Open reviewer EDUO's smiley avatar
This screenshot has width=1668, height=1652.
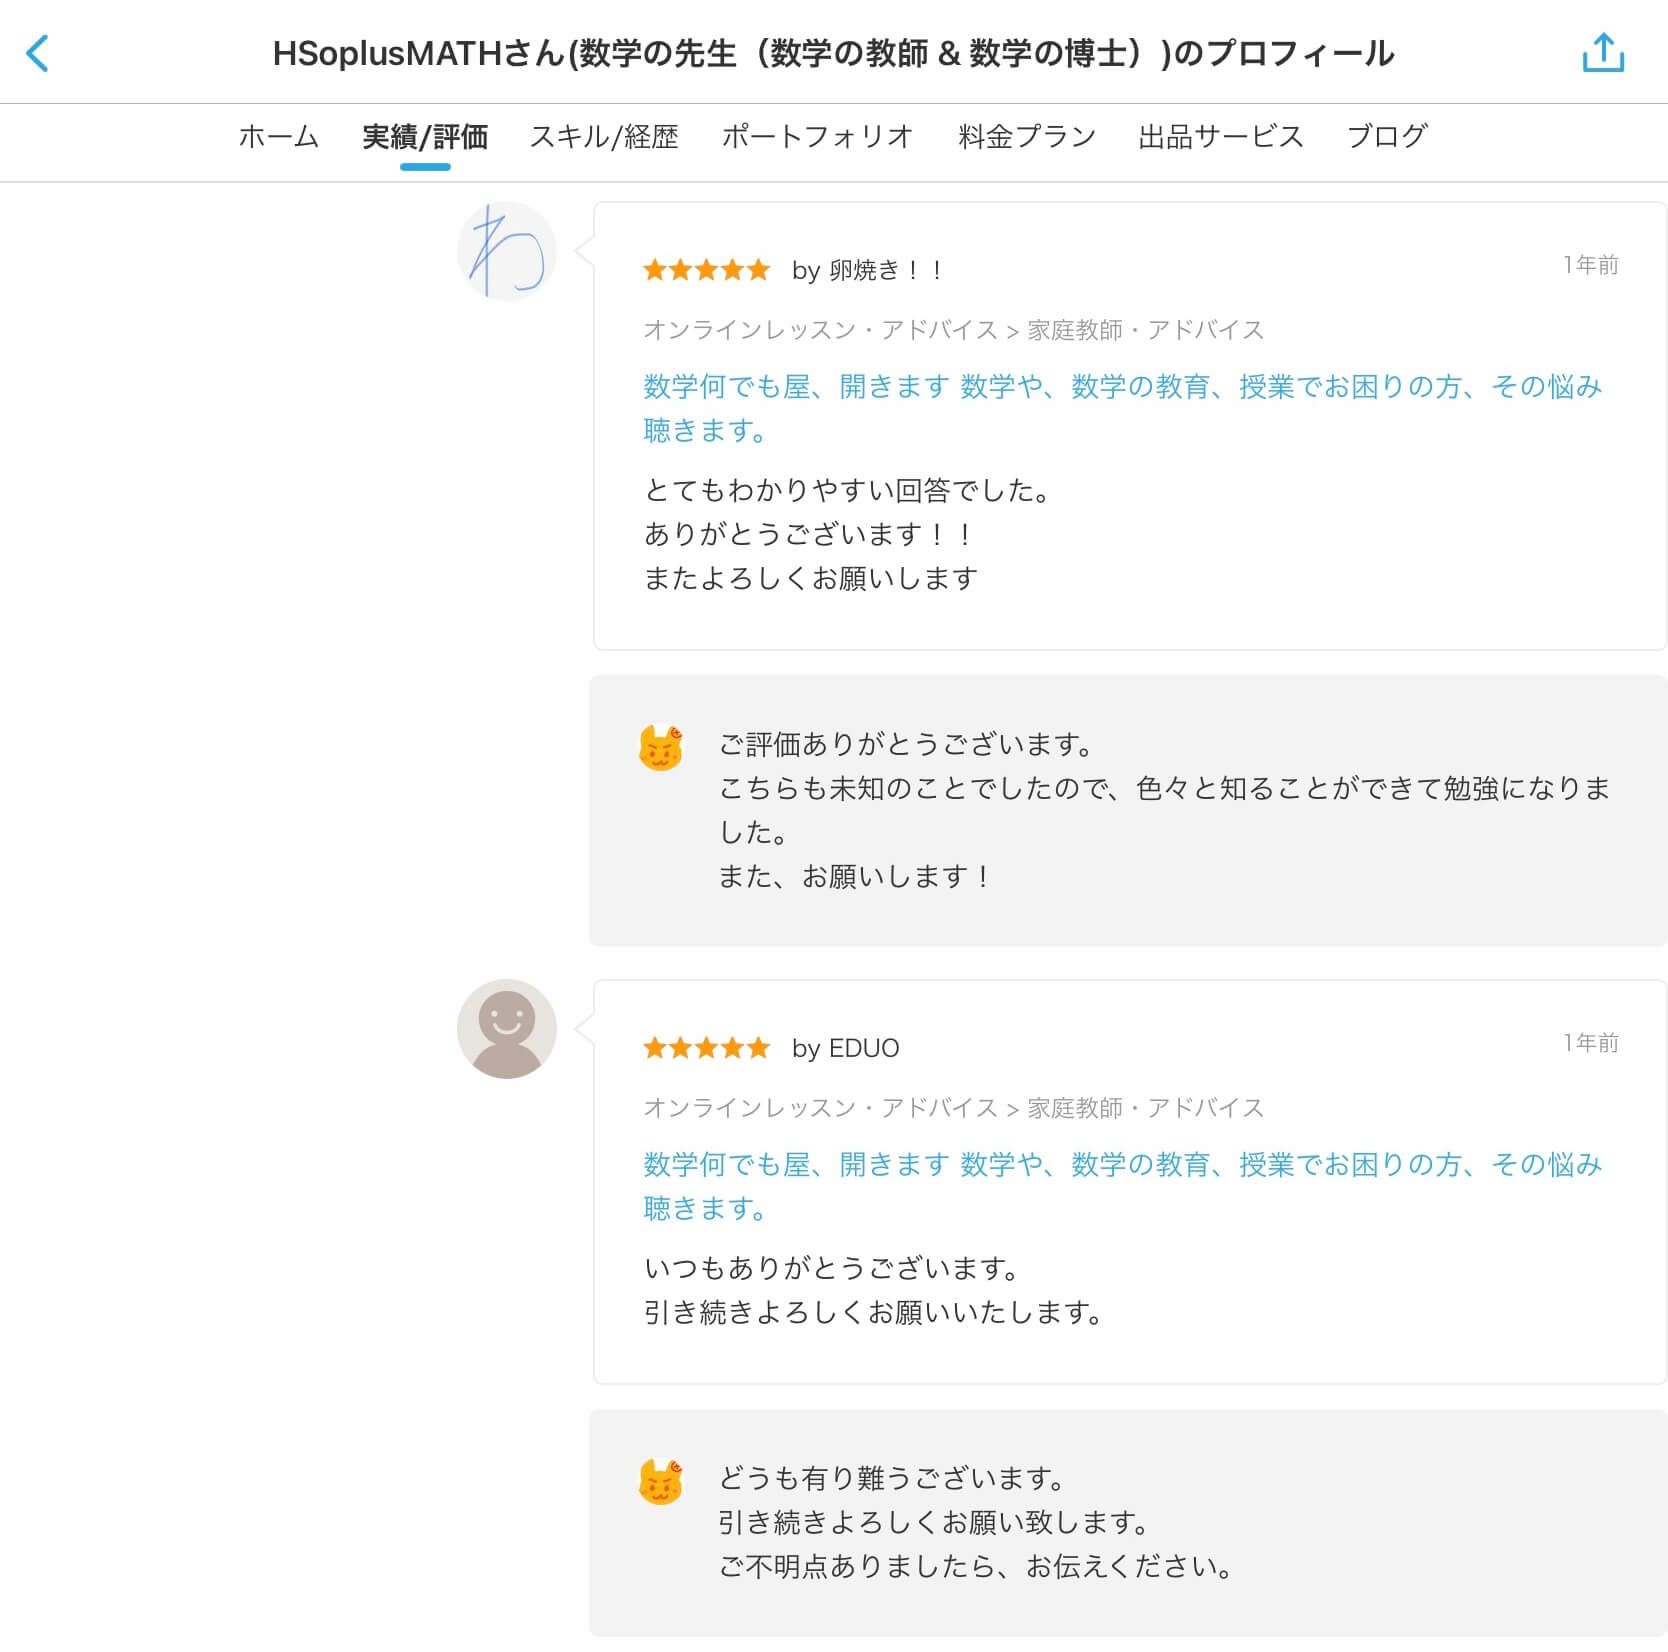507,1029
